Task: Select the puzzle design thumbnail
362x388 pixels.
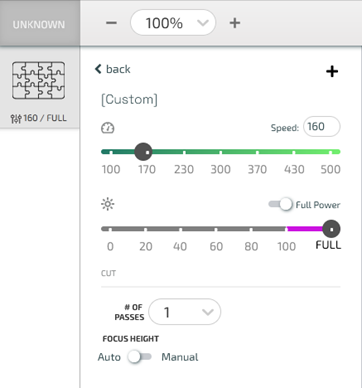Action: pyautogui.click(x=39, y=80)
